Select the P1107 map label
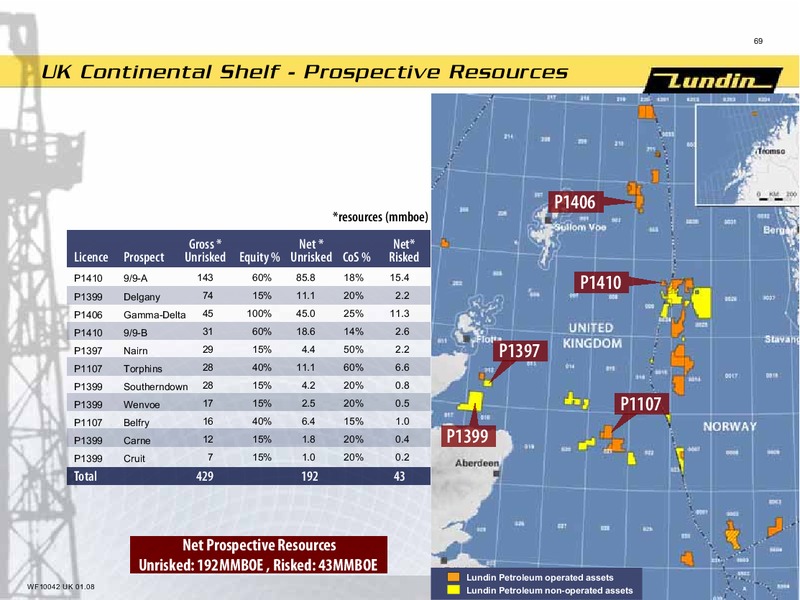 pos(641,404)
